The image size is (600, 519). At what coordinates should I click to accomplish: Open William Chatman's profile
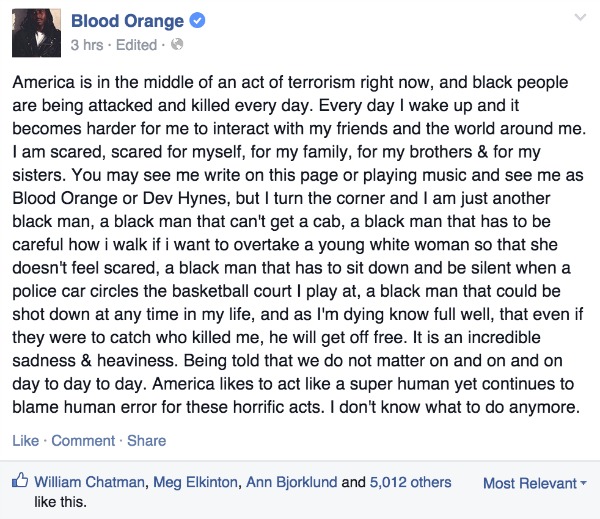tap(90, 482)
